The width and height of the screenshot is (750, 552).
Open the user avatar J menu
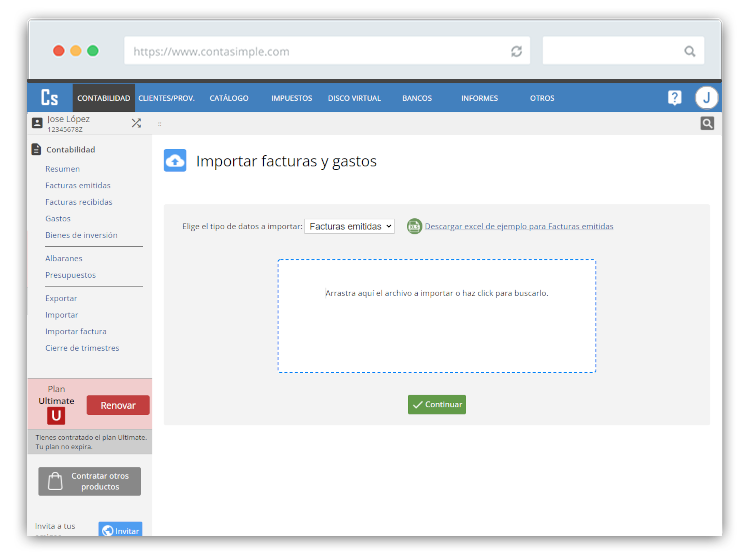click(707, 98)
